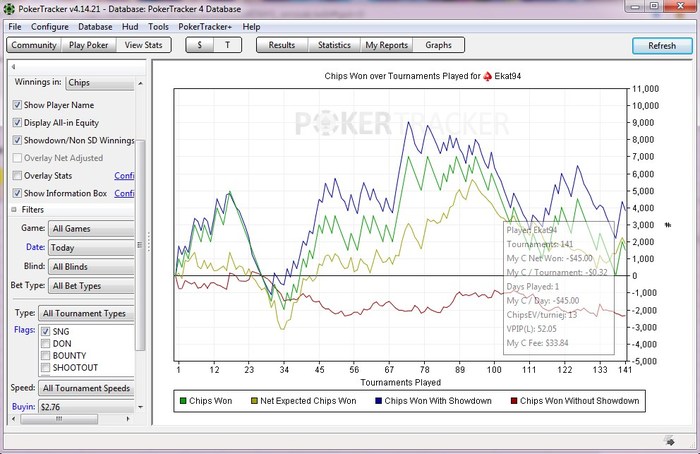Open the Hud menu
This screenshot has height=454, width=700.
pos(130,27)
